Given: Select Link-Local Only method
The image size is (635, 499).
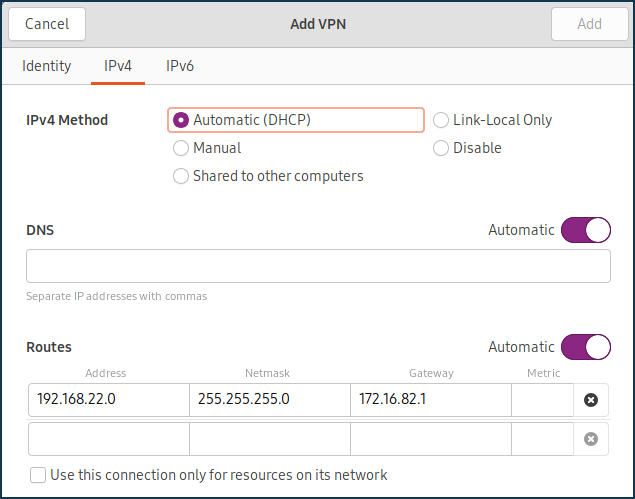Looking at the screenshot, I should coord(441,120).
